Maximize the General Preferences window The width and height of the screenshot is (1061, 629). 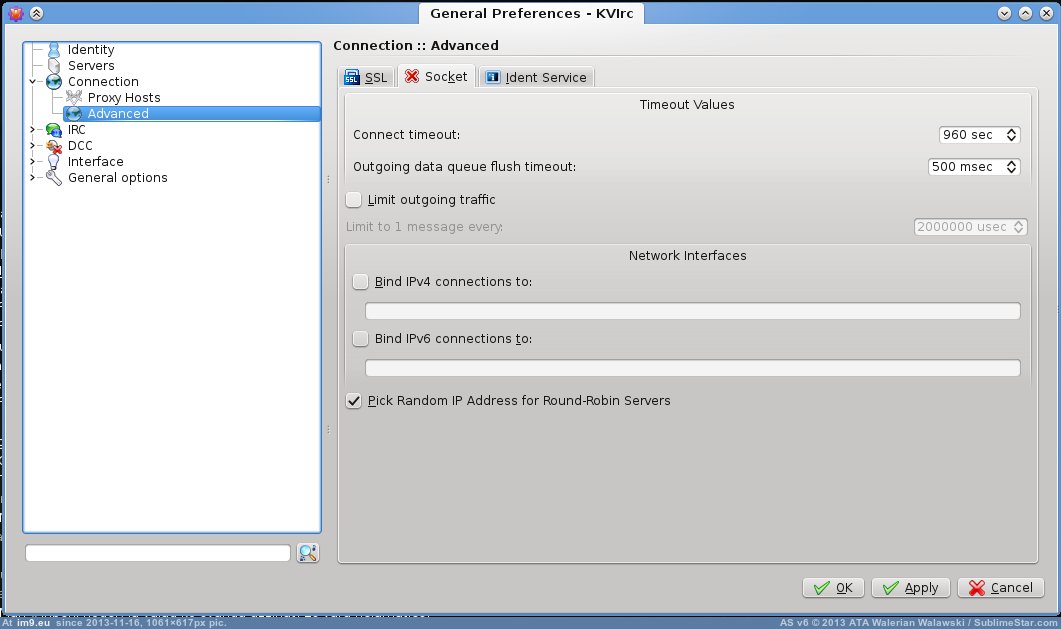[x=1025, y=13]
